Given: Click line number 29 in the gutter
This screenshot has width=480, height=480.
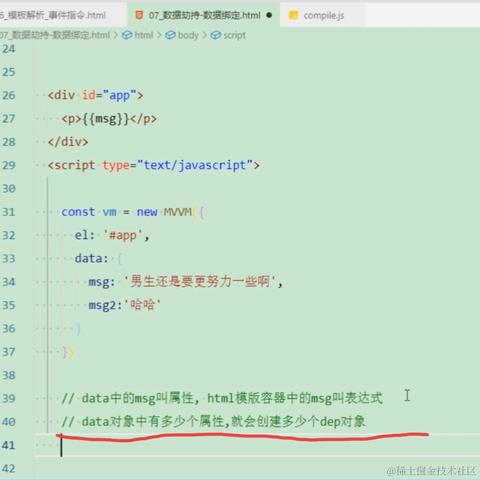Looking at the screenshot, I should (x=9, y=165).
